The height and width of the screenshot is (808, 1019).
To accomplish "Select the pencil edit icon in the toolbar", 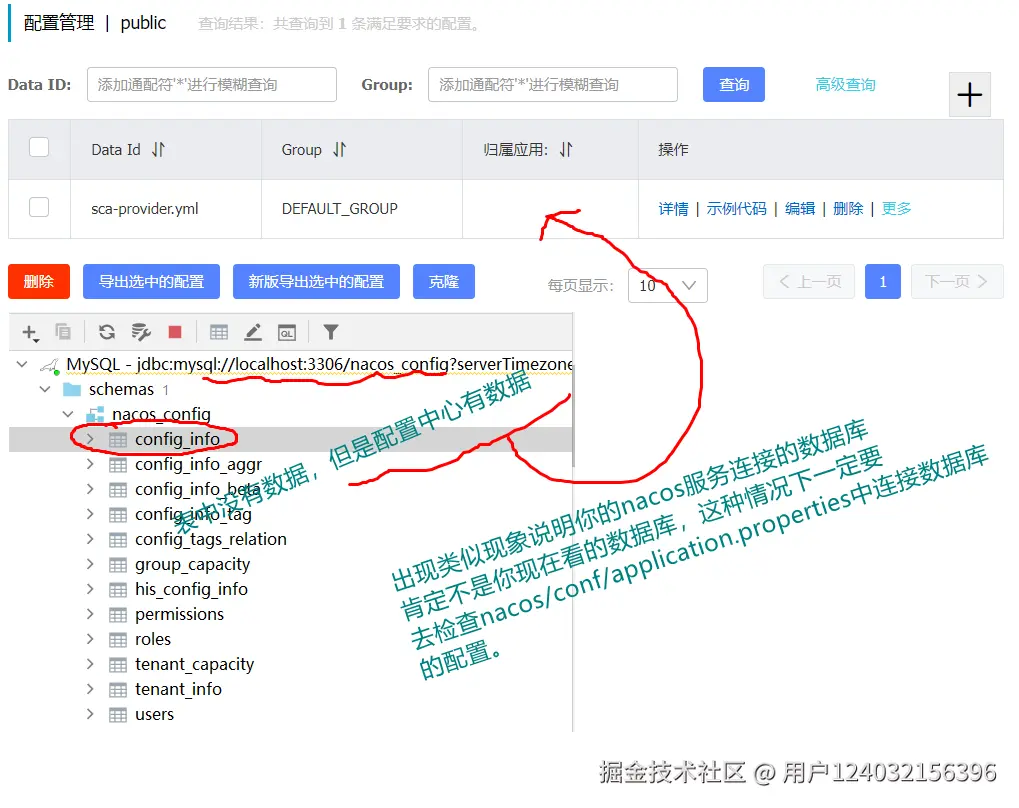I will point(252,331).
